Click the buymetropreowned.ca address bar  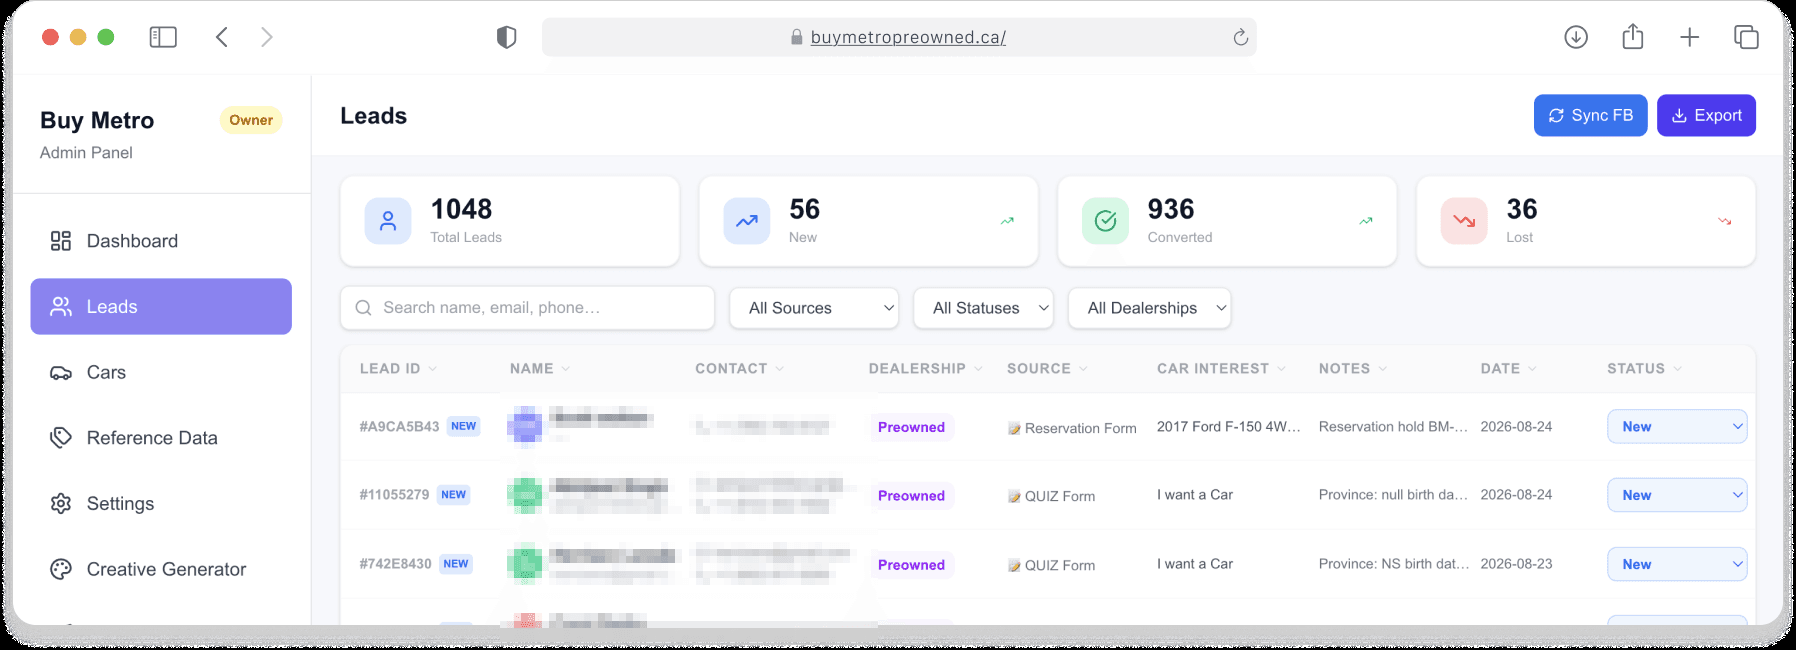tap(899, 37)
